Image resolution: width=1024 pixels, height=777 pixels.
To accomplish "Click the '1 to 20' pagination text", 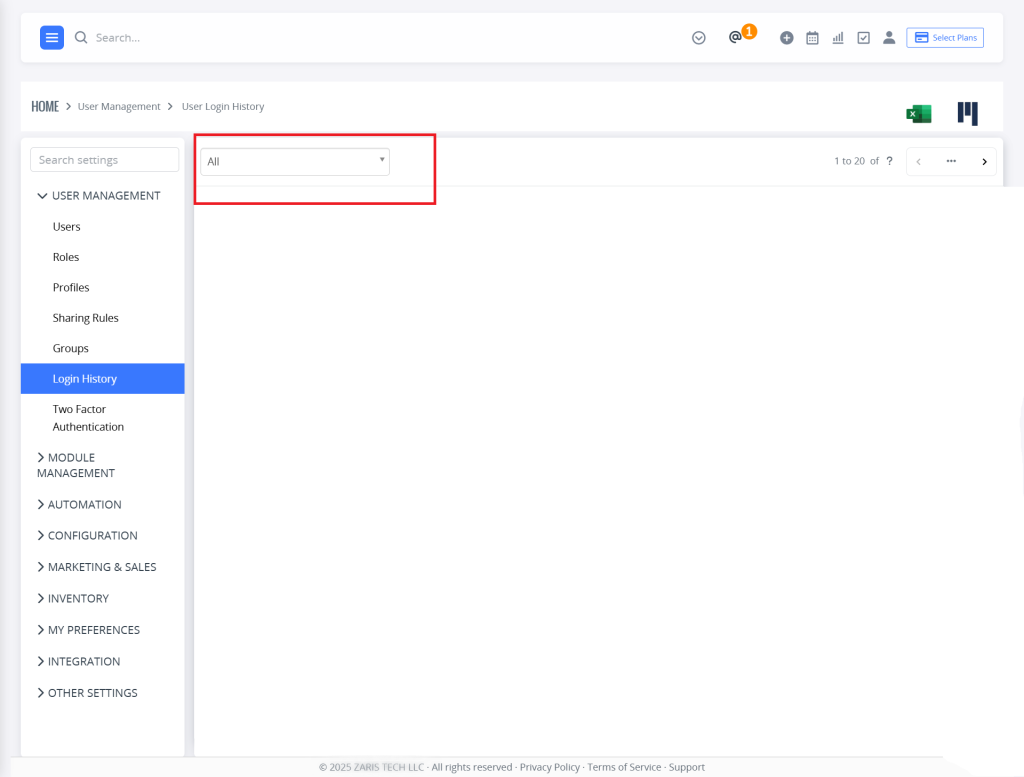I will coord(850,161).
